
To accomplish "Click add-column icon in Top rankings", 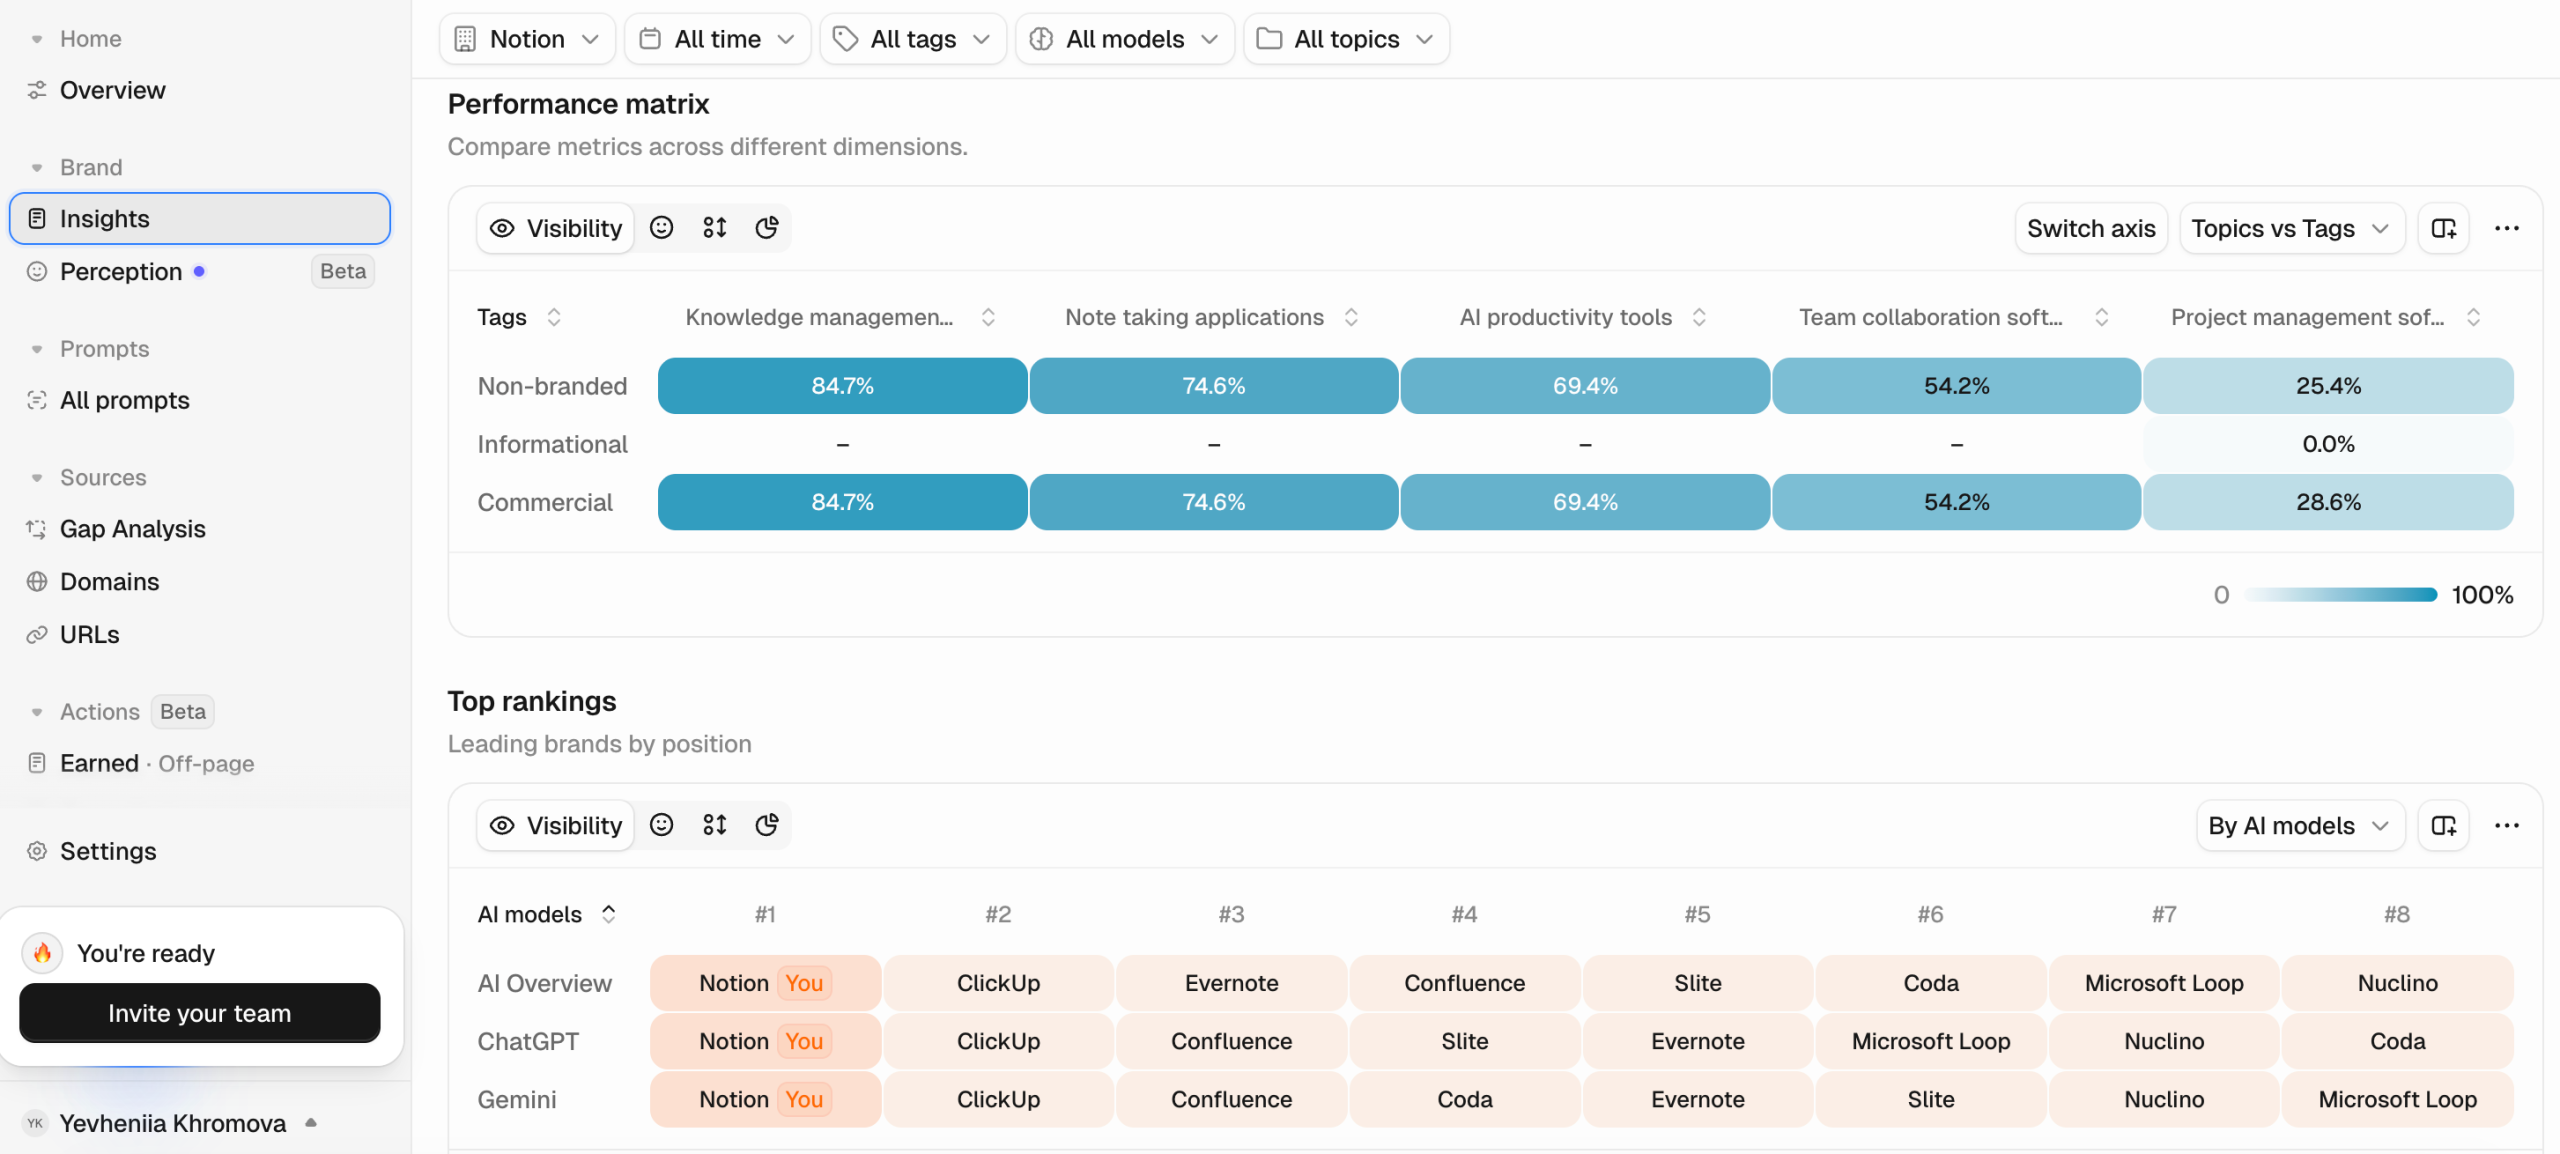I will 2444,826.
